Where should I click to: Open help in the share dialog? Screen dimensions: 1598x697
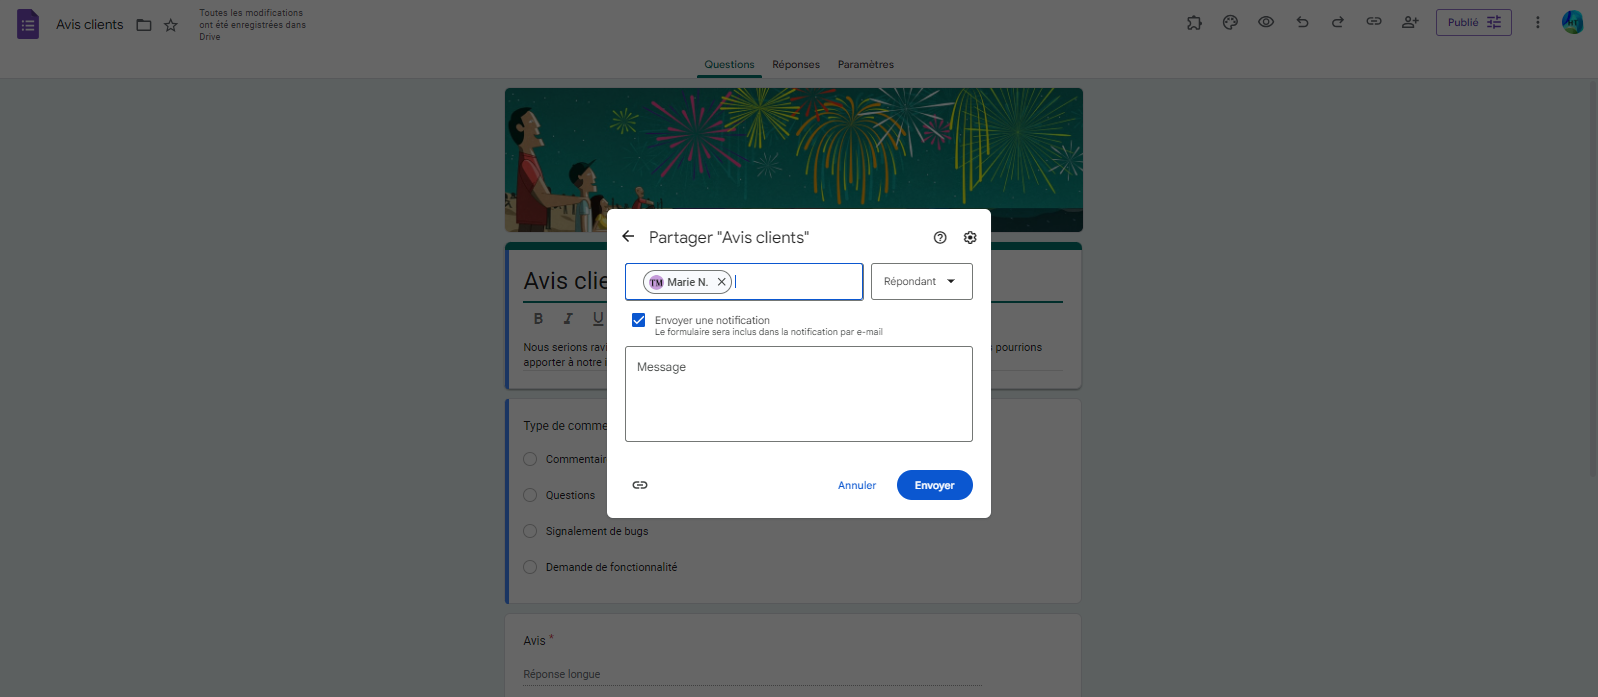(940, 238)
